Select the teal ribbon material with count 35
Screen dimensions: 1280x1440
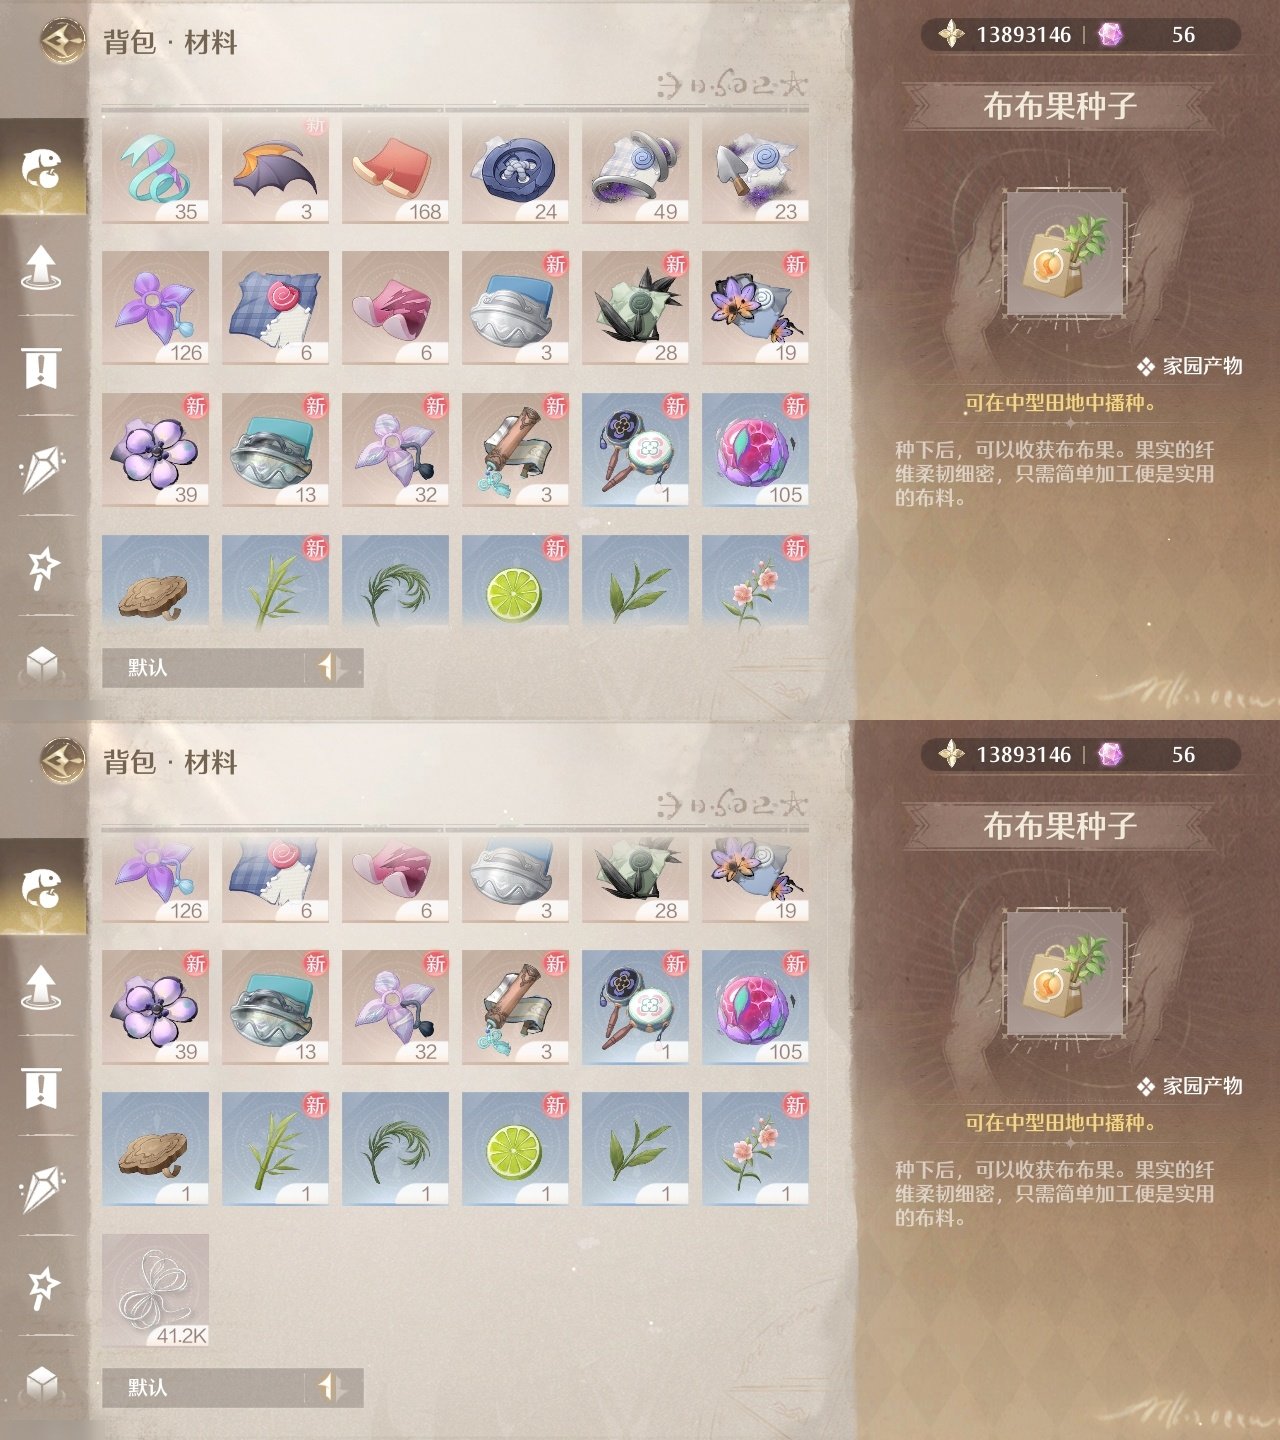click(155, 168)
